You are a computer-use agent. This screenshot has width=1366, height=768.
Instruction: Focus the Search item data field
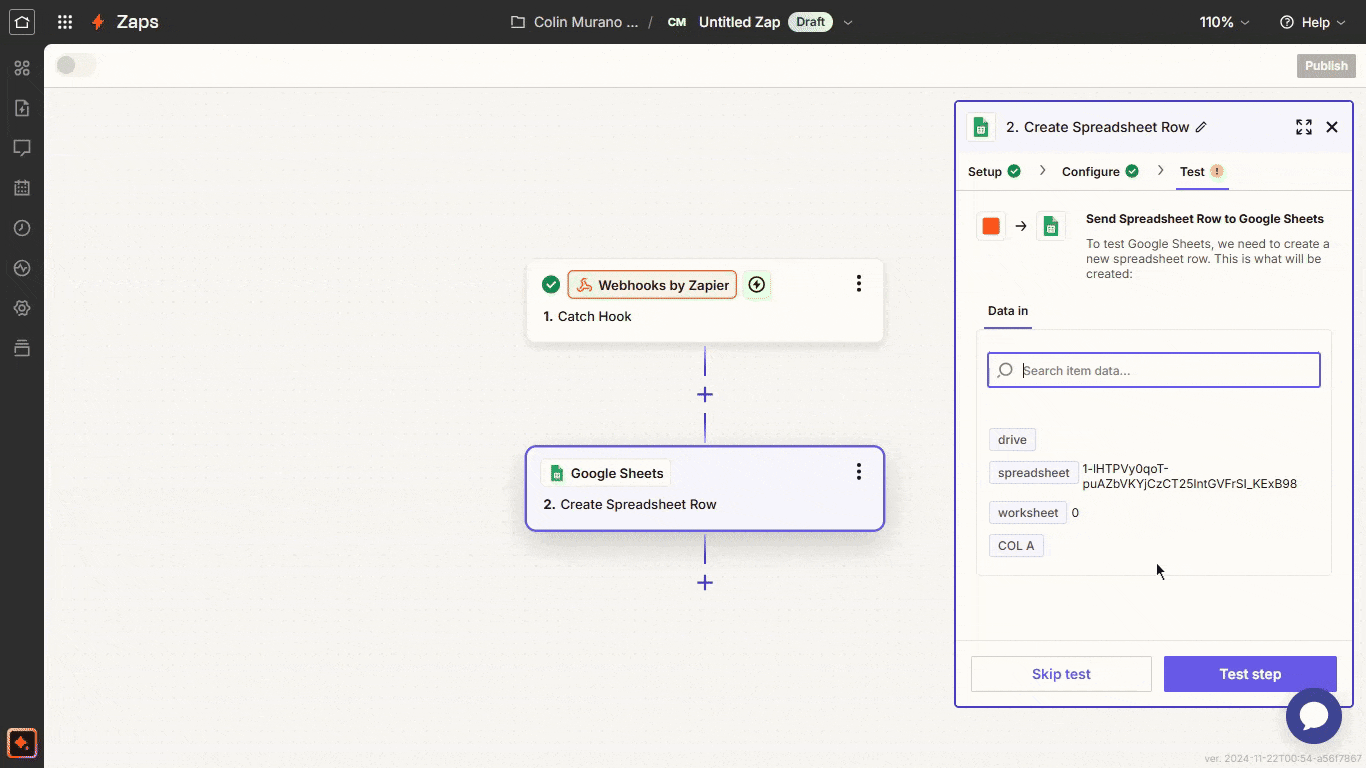[1154, 370]
